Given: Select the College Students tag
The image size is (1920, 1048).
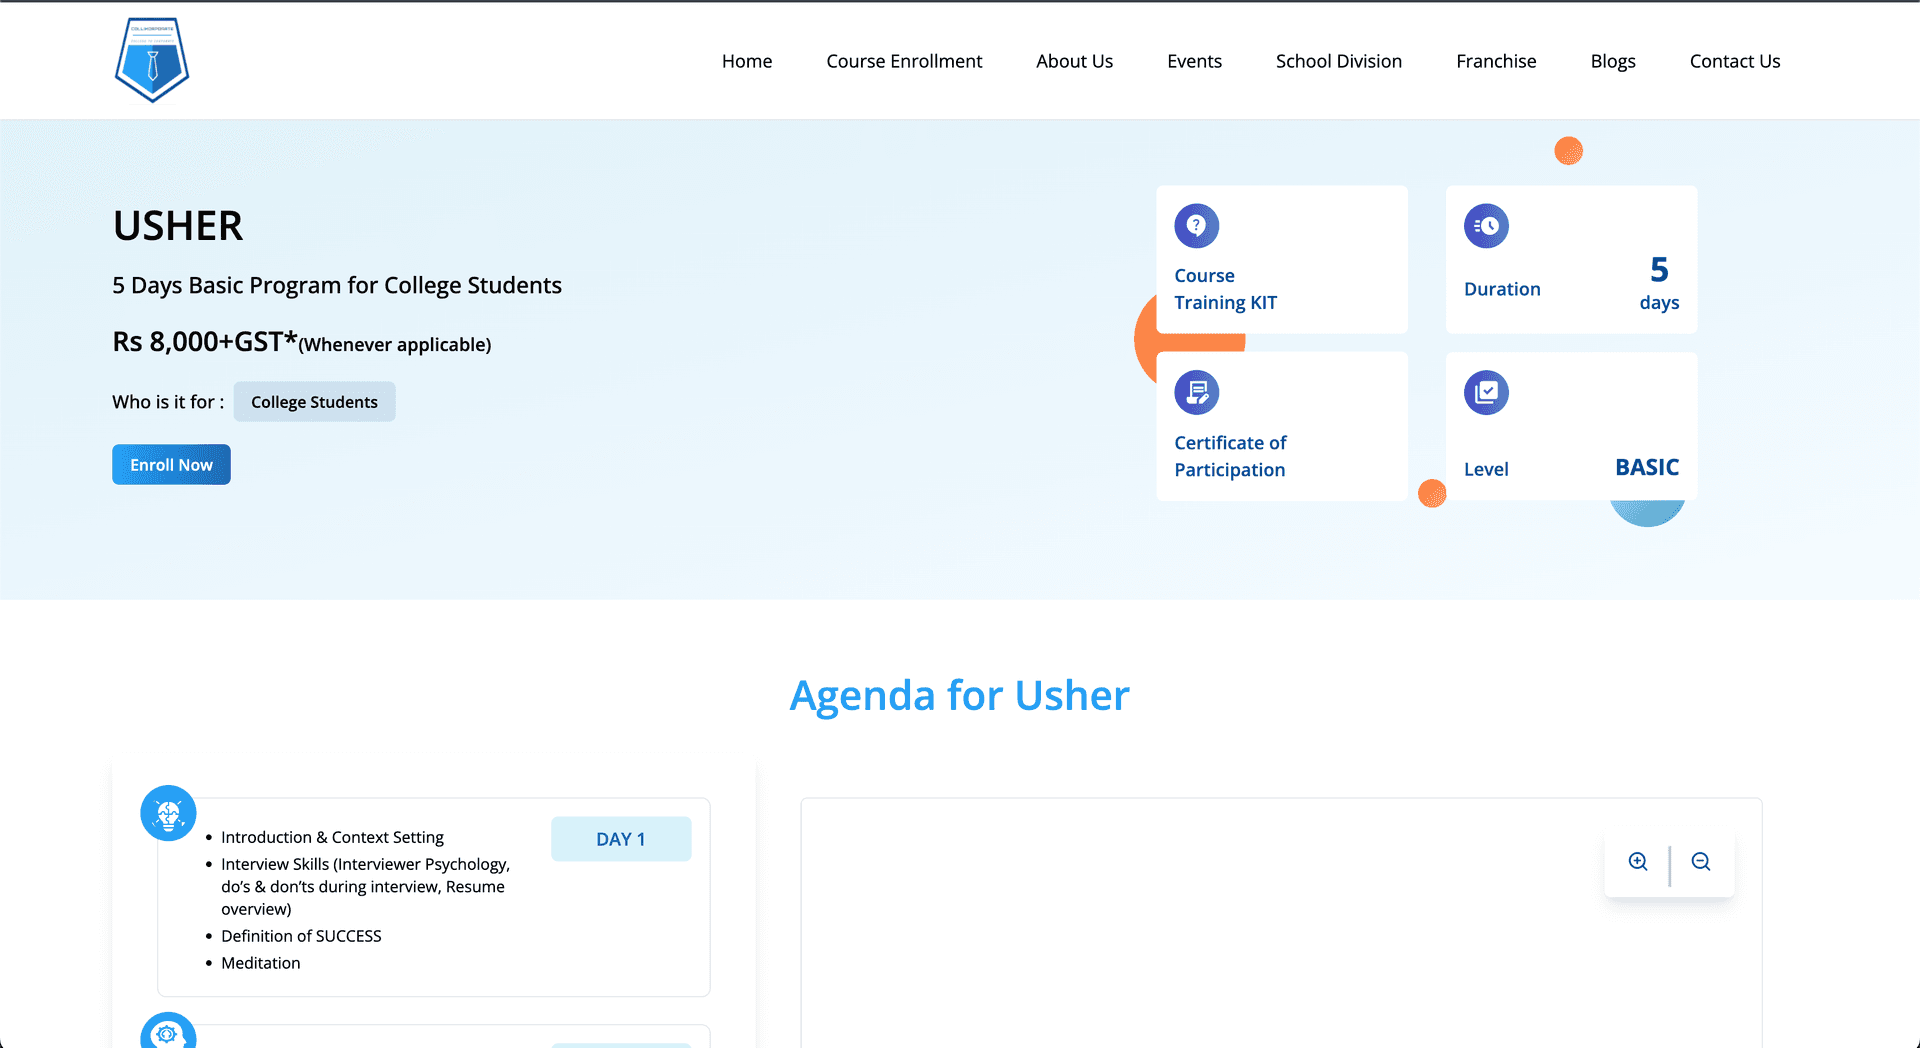Looking at the screenshot, I should (314, 402).
